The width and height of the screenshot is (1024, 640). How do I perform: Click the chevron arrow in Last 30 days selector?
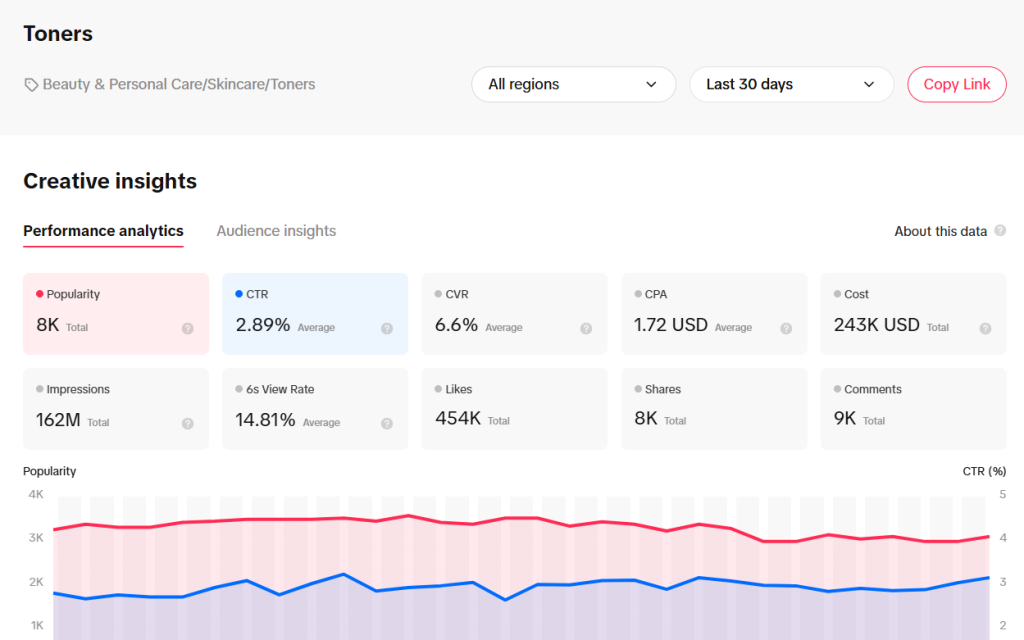click(x=869, y=84)
